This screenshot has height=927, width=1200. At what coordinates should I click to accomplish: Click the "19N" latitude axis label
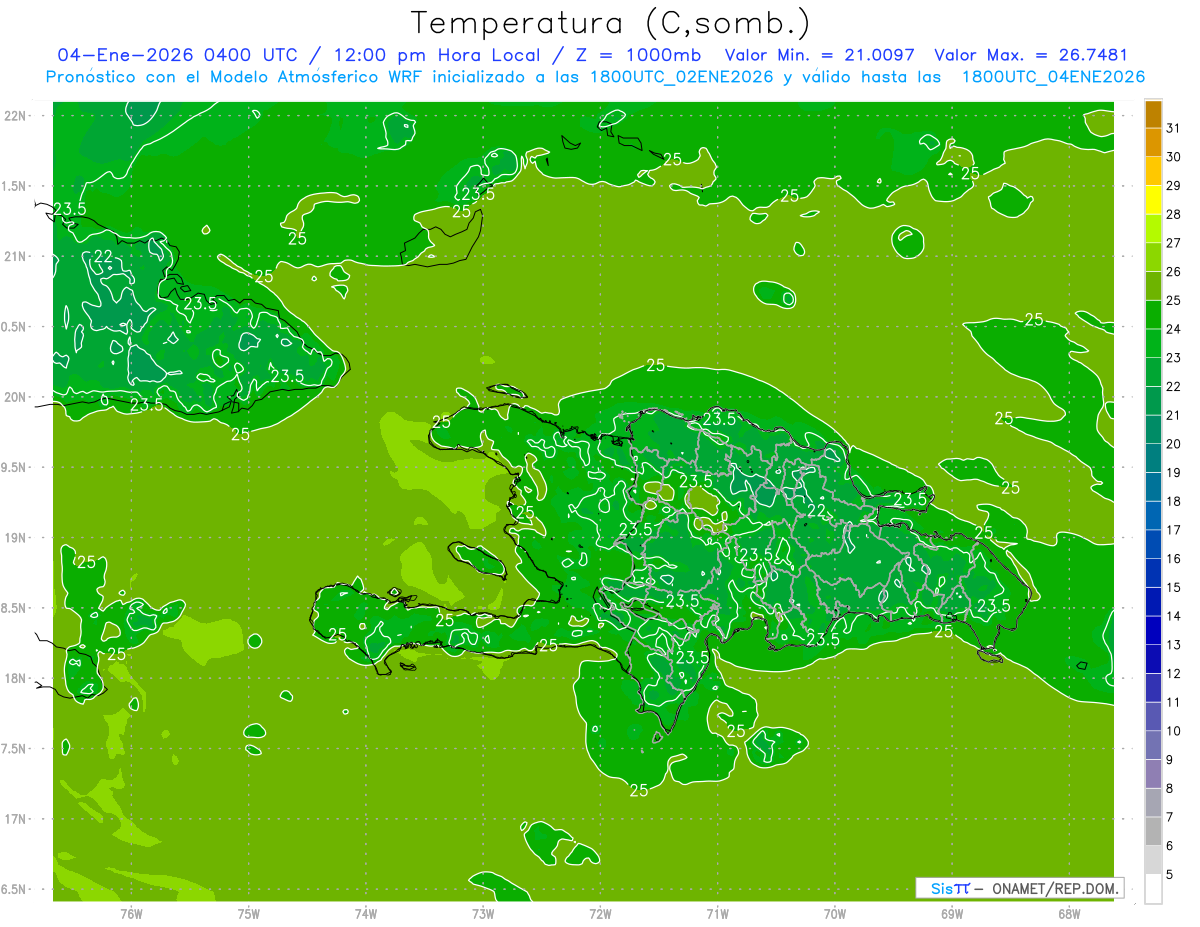pos(17,538)
